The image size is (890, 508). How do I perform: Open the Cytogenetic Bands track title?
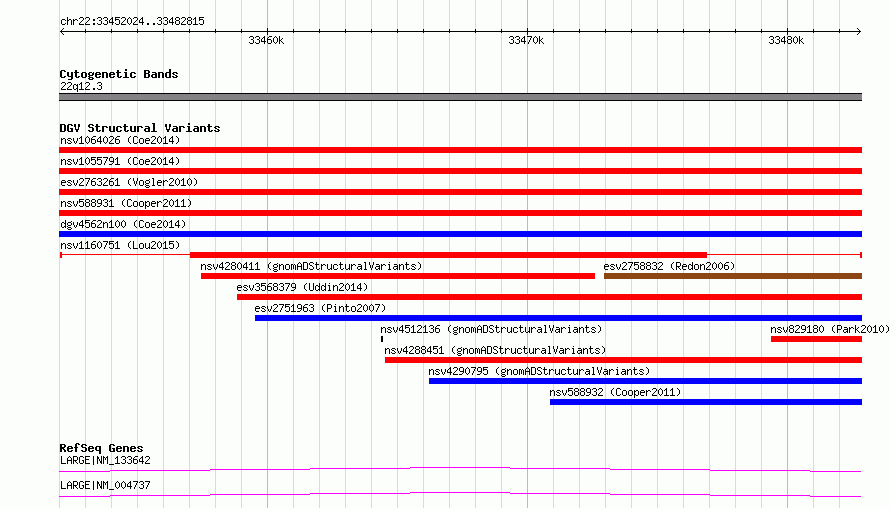pos(119,74)
